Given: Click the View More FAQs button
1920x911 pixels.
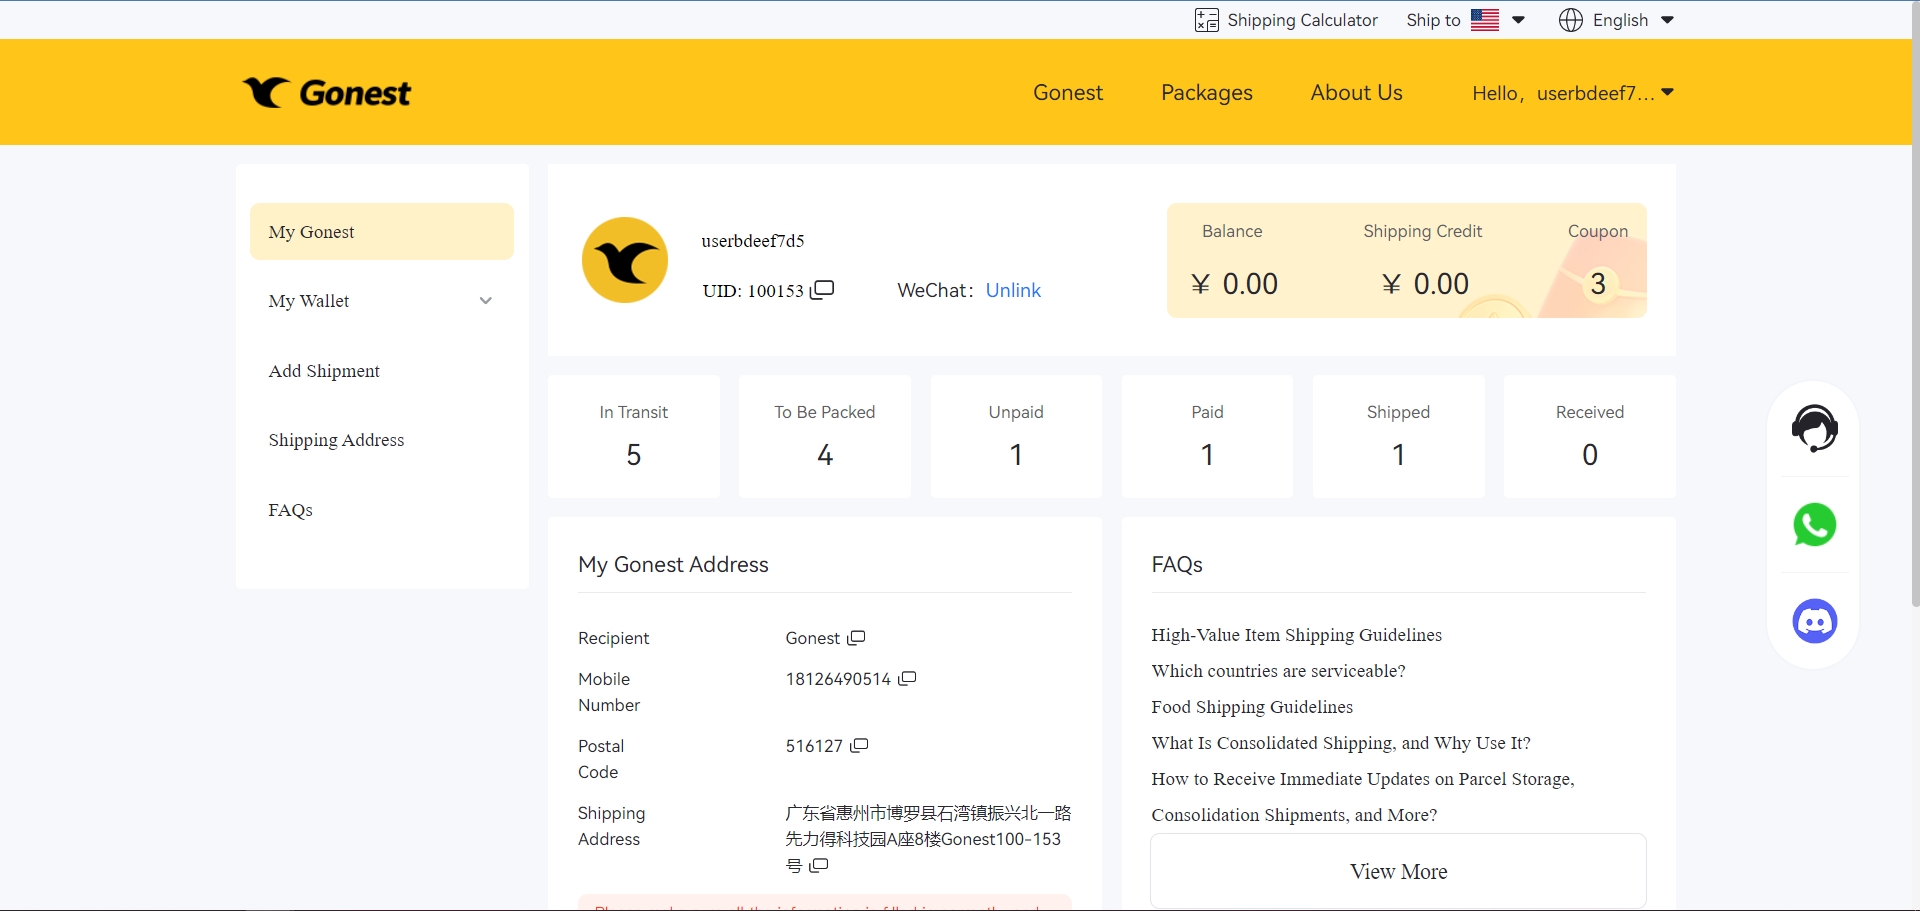Looking at the screenshot, I should [x=1398, y=872].
